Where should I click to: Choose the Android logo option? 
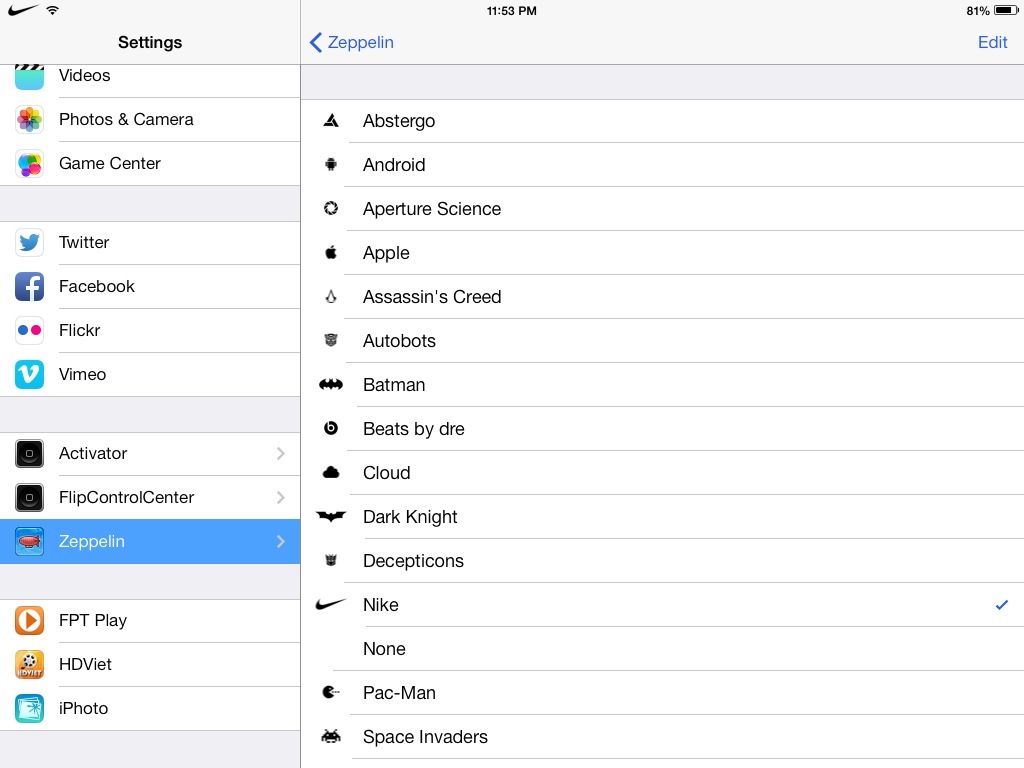(662, 165)
